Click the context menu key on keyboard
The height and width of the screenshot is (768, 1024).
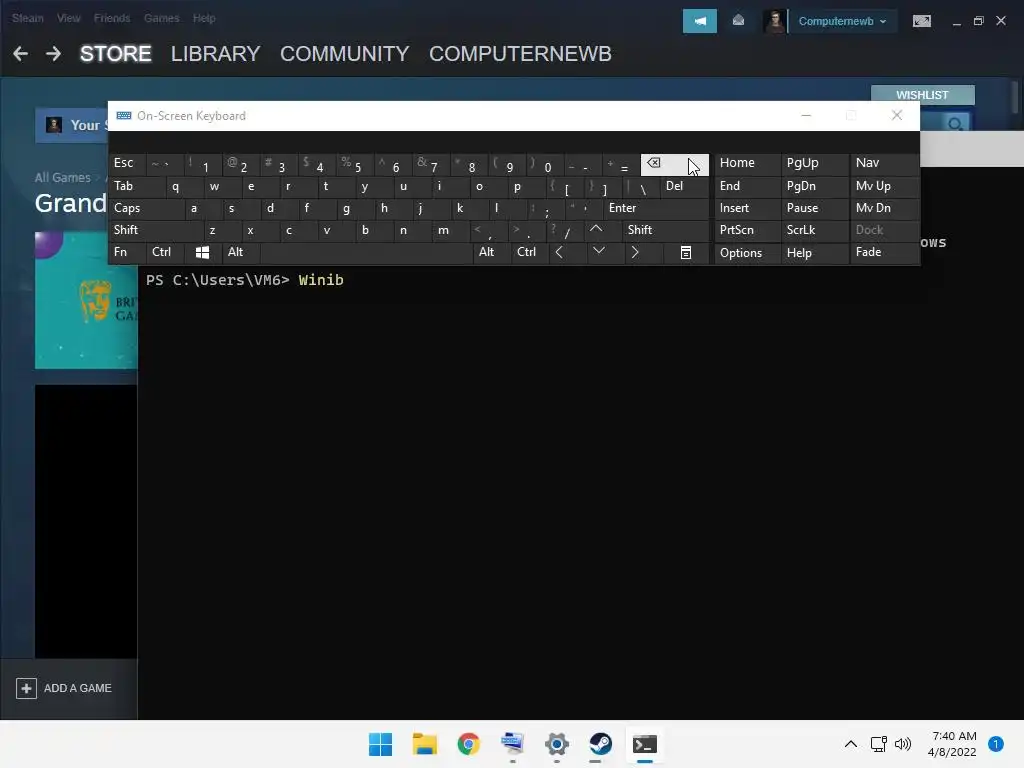(686, 252)
